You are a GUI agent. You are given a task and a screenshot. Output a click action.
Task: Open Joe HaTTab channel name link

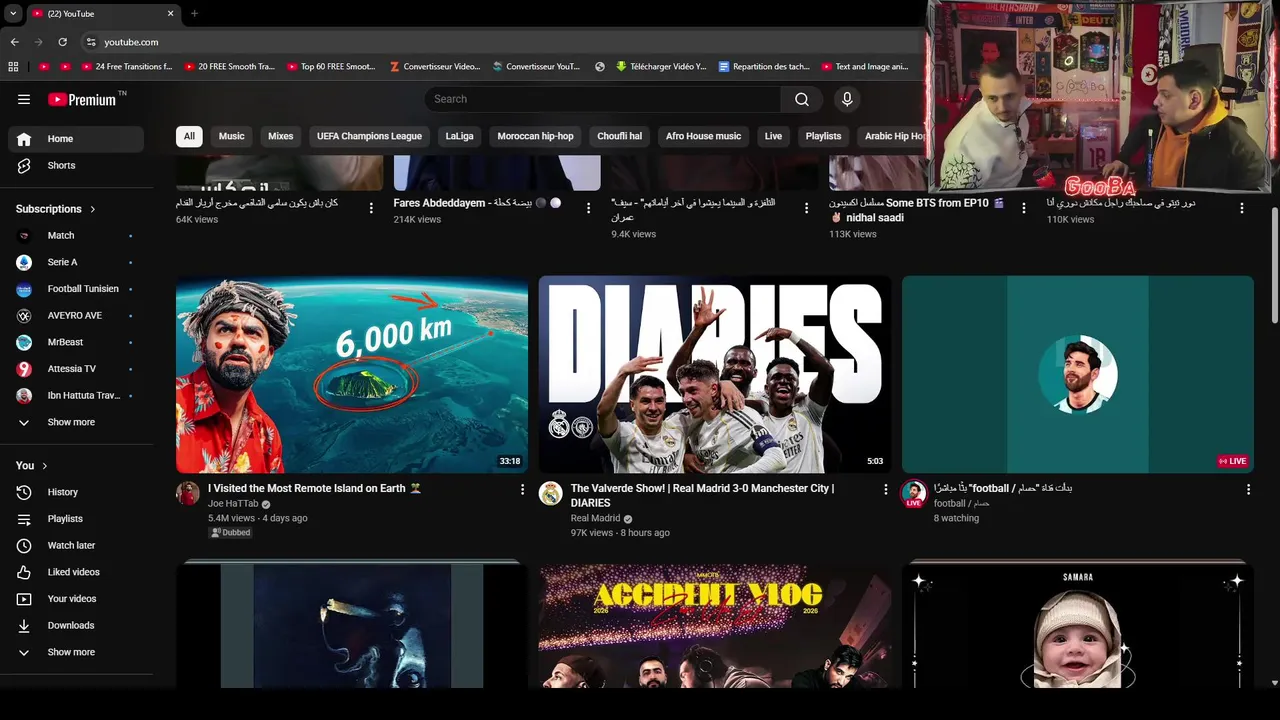[x=233, y=504]
